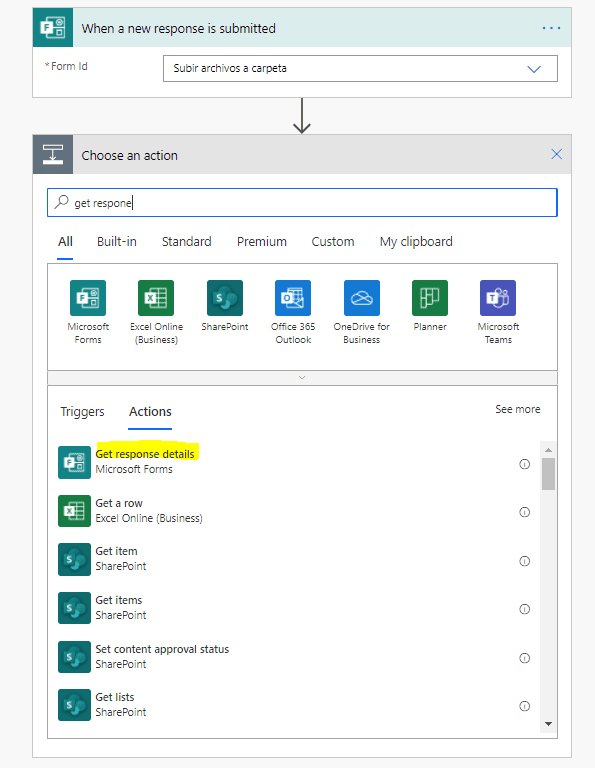This screenshot has height=768, width=595.
Task: Switch to the Premium tab
Action: pos(262,241)
